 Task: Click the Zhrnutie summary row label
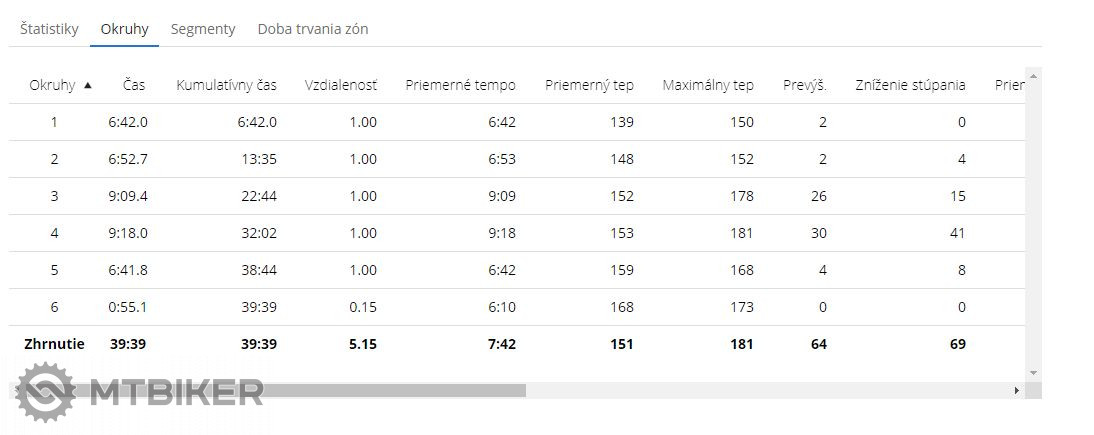pos(54,344)
